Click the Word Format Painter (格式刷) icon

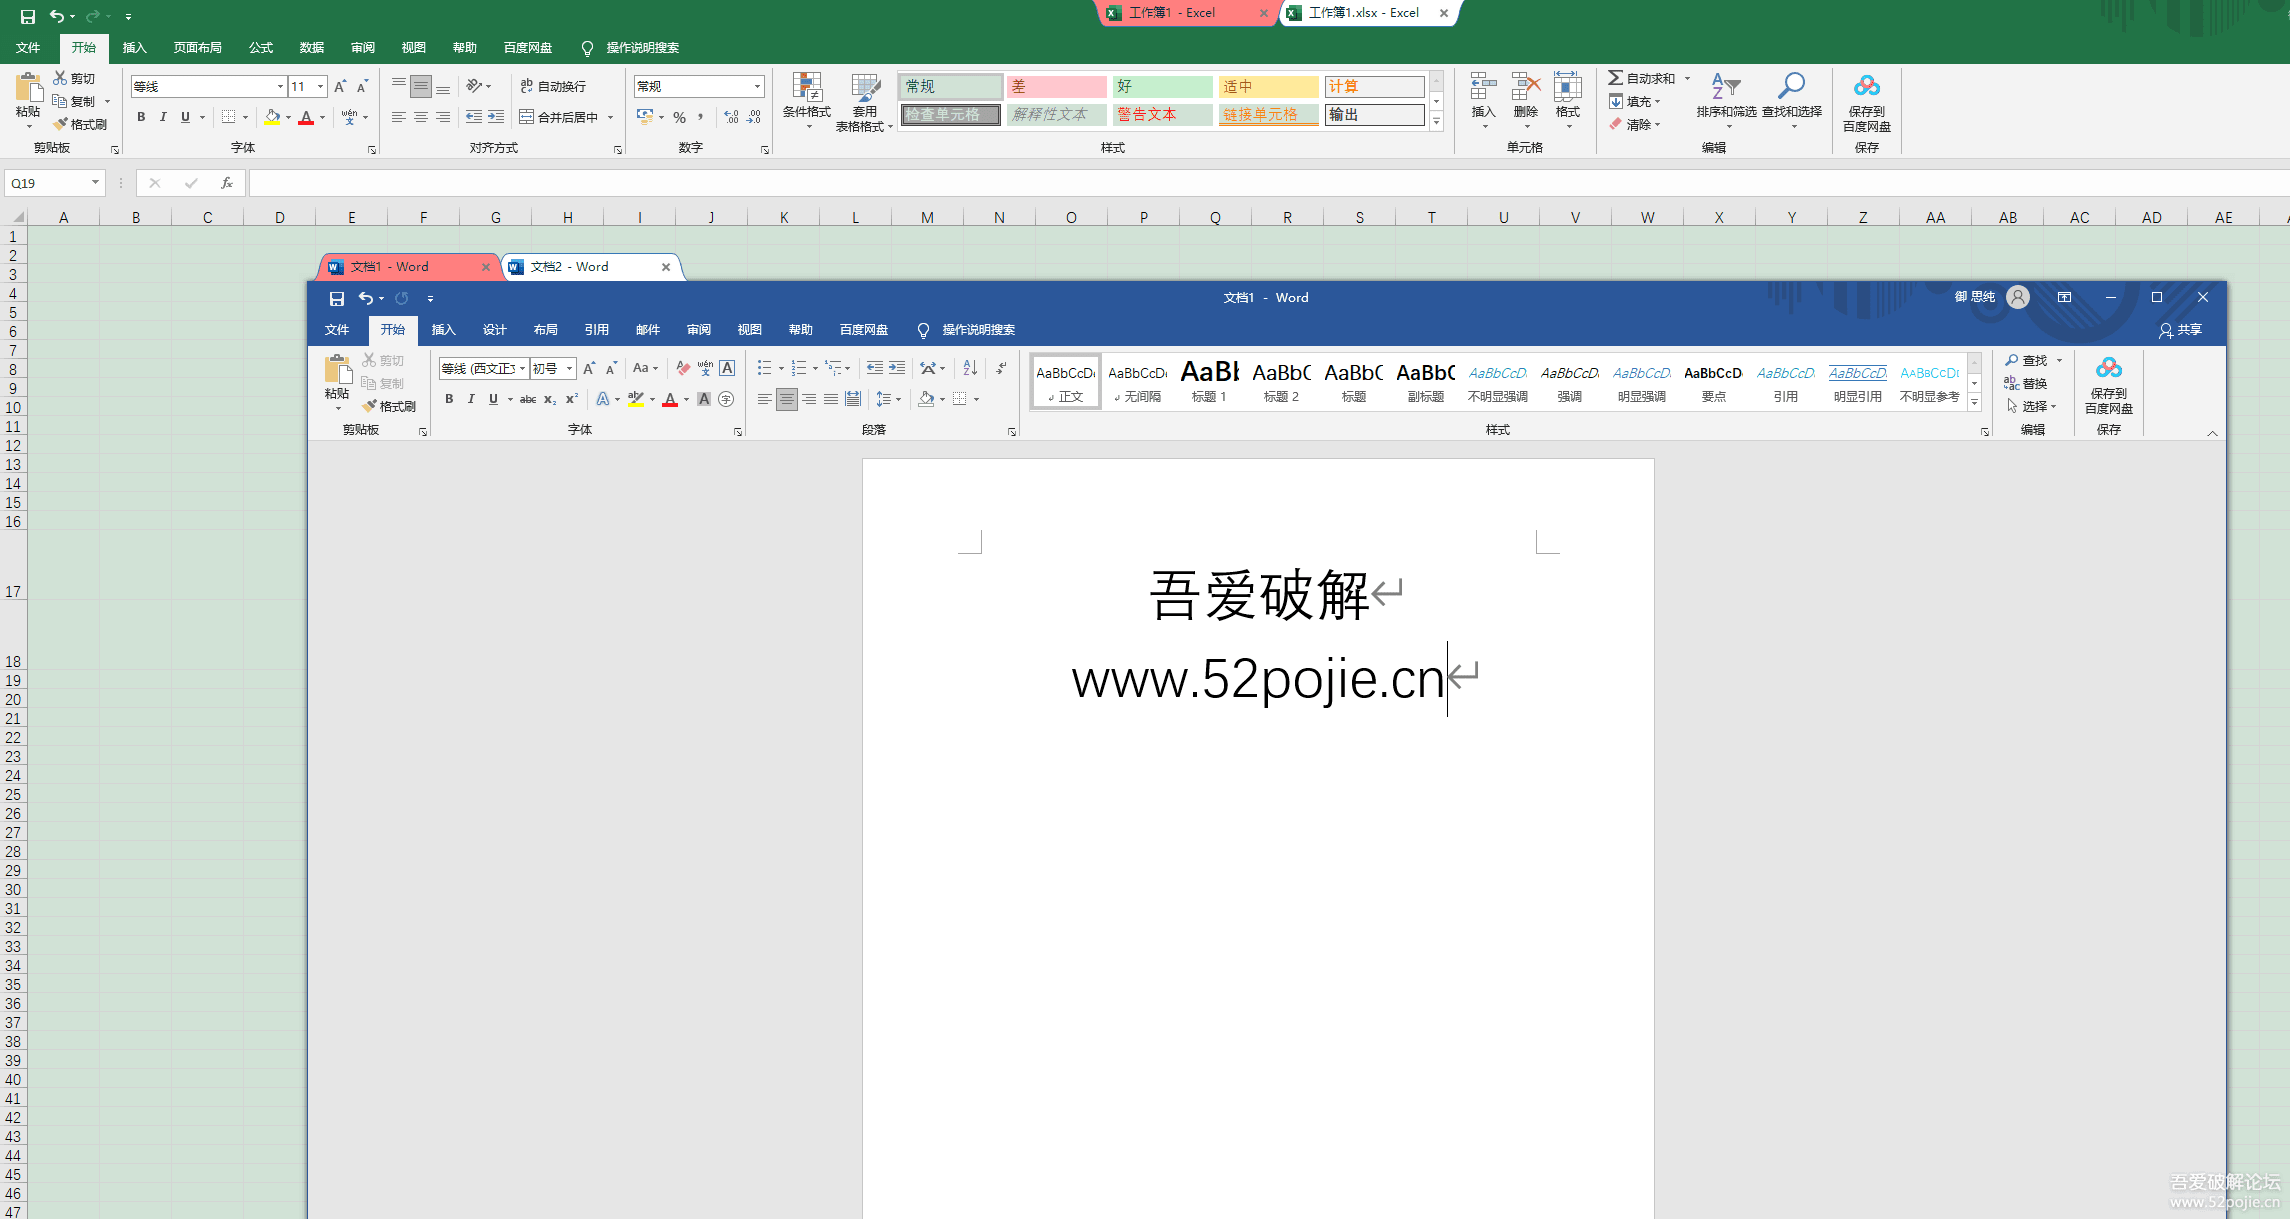pos(369,406)
